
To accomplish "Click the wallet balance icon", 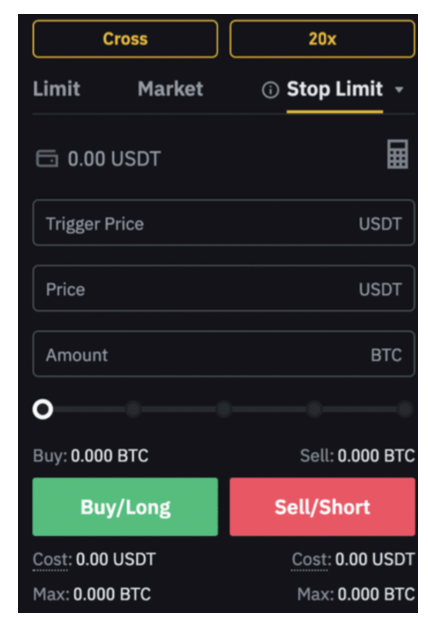I will click(47, 158).
